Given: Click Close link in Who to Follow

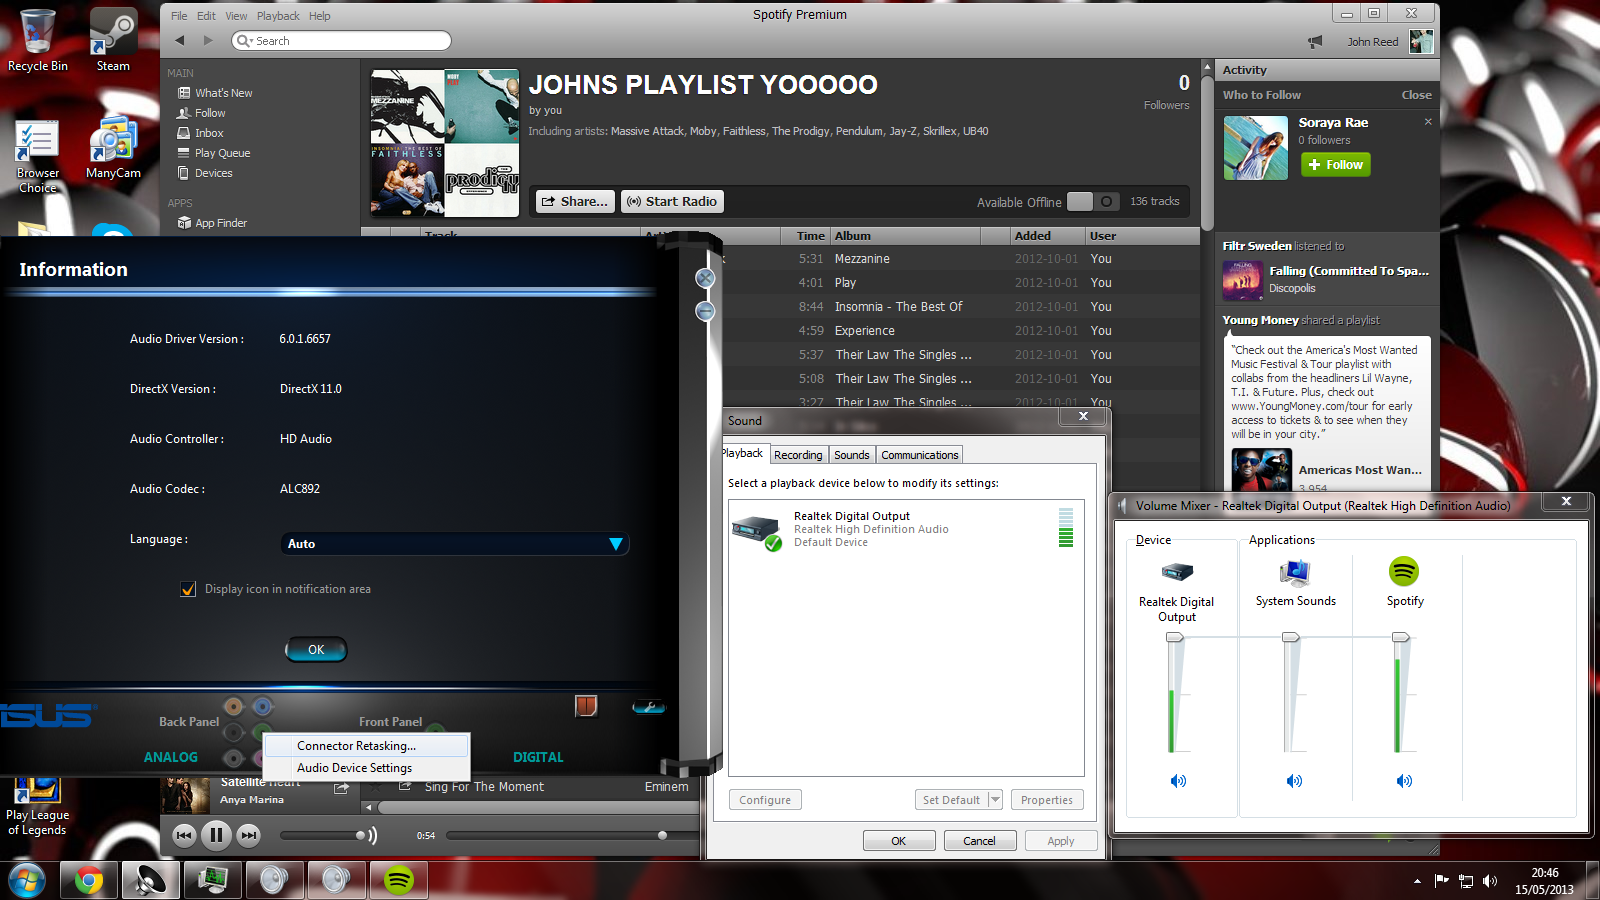Looking at the screenshot, I should point(1416,95).
